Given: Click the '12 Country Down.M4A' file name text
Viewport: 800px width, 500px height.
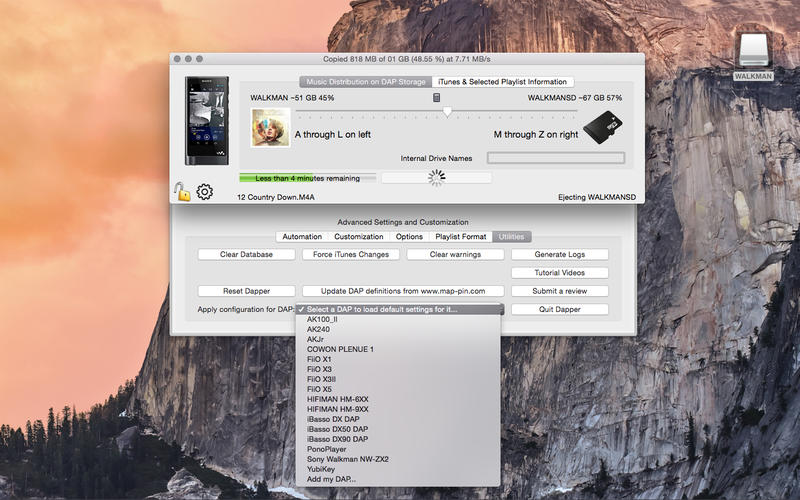Looking at the screenshot, I should 276,197.
